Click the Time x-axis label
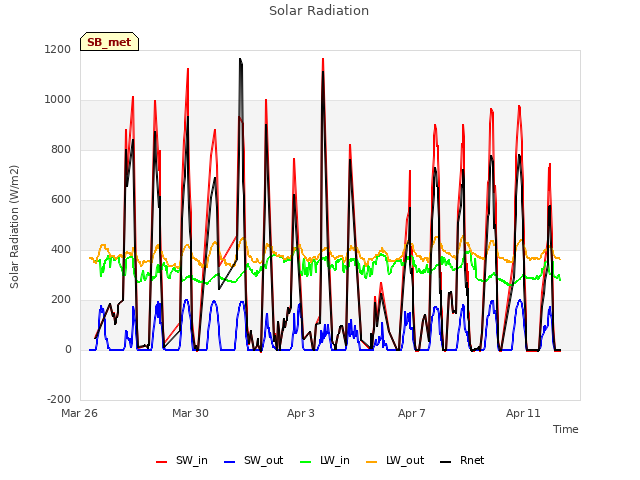This screenshot has width=640, height=480. (566, 429)
